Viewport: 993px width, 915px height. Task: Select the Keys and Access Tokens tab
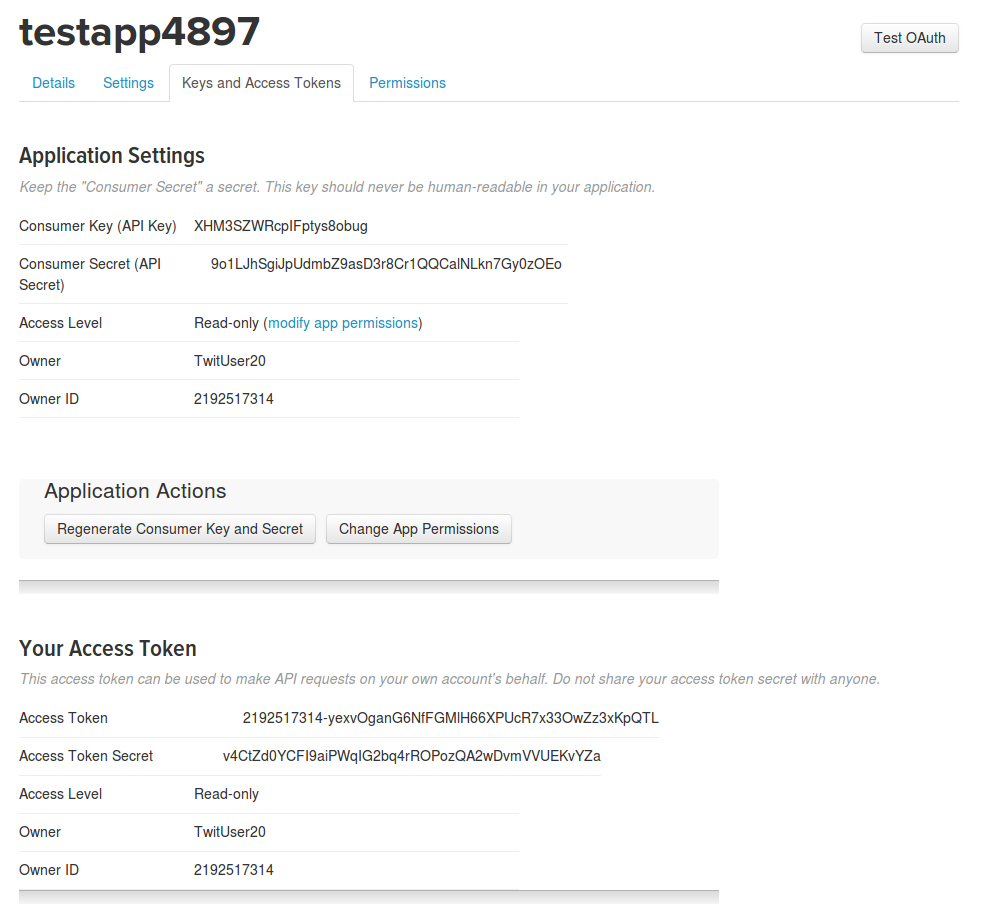(x=261, y=83)
